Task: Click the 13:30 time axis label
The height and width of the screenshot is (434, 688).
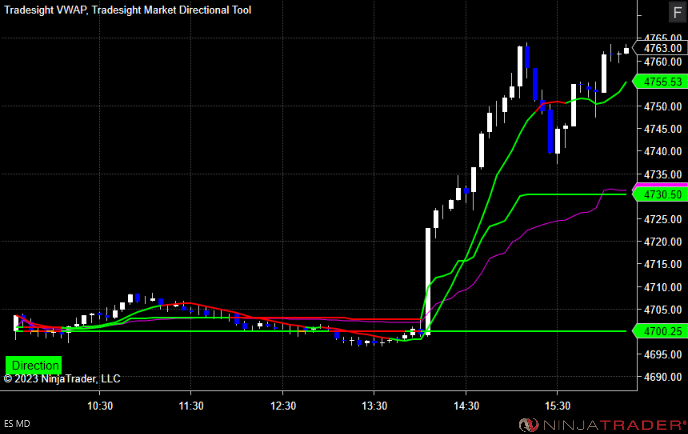Action: [x=374, y=406]
